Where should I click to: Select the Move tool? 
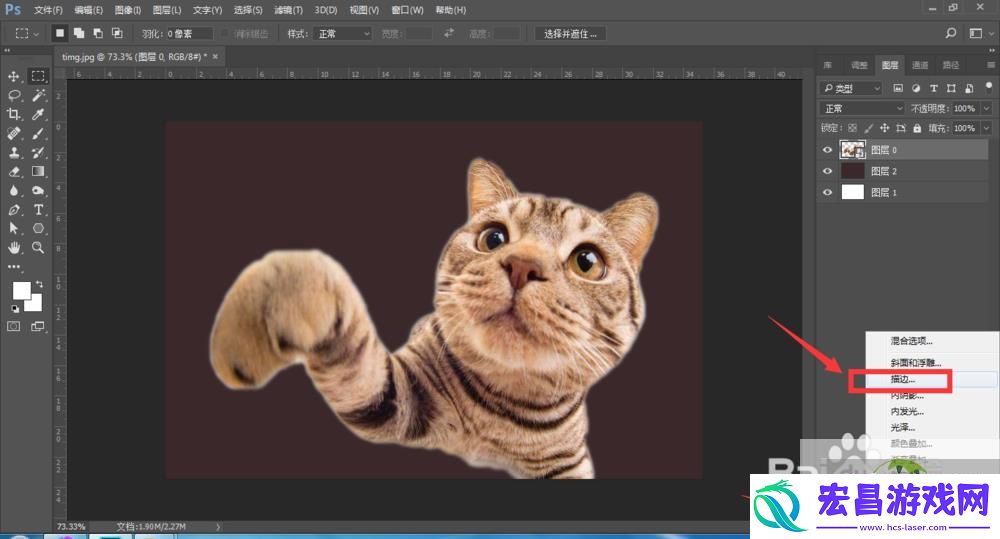click(13, 77)
